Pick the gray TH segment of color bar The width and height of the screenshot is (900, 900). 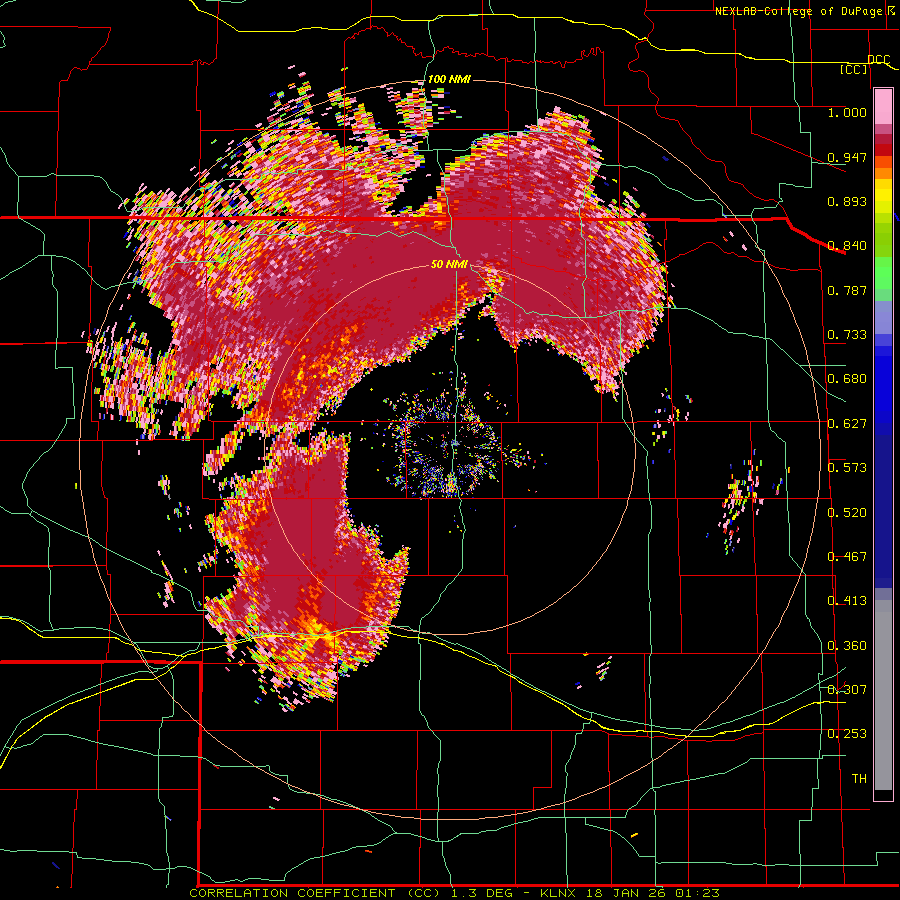coord(883,695)
